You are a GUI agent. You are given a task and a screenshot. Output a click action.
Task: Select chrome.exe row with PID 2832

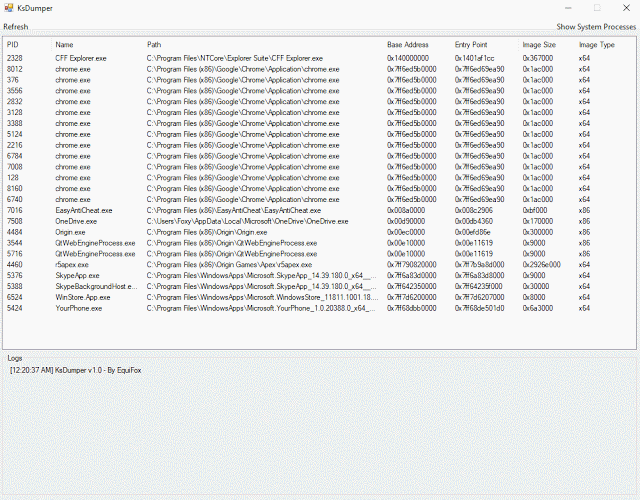pos(319,102)
